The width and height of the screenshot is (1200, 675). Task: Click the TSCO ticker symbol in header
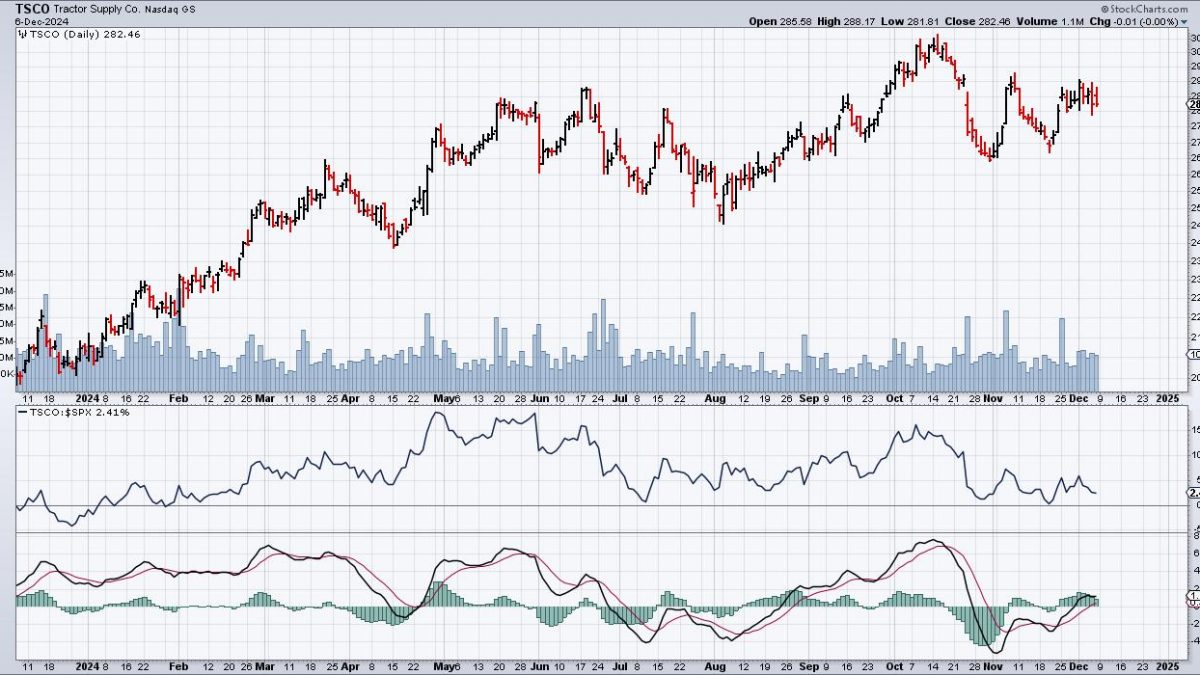coord(33,8)
